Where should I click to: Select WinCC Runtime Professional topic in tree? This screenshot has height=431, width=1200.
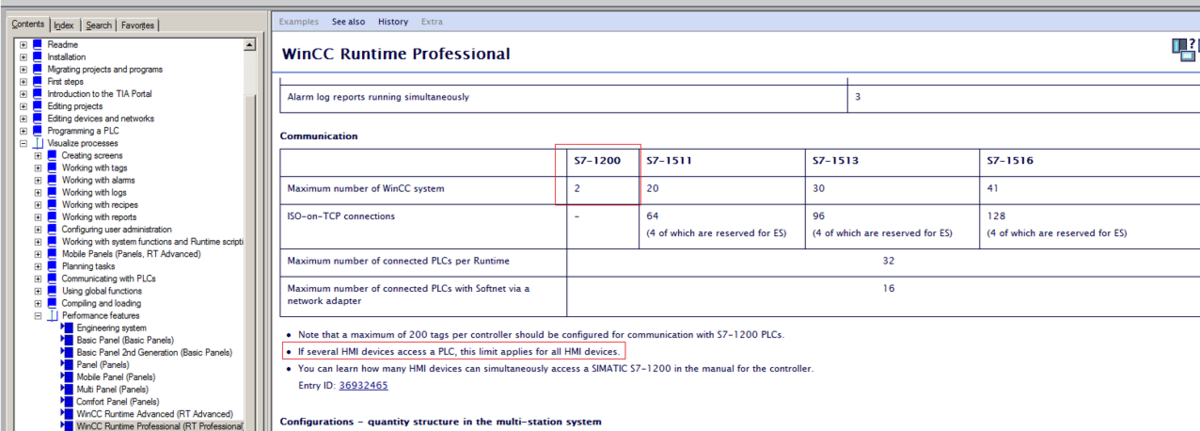[x=160, y=426]
